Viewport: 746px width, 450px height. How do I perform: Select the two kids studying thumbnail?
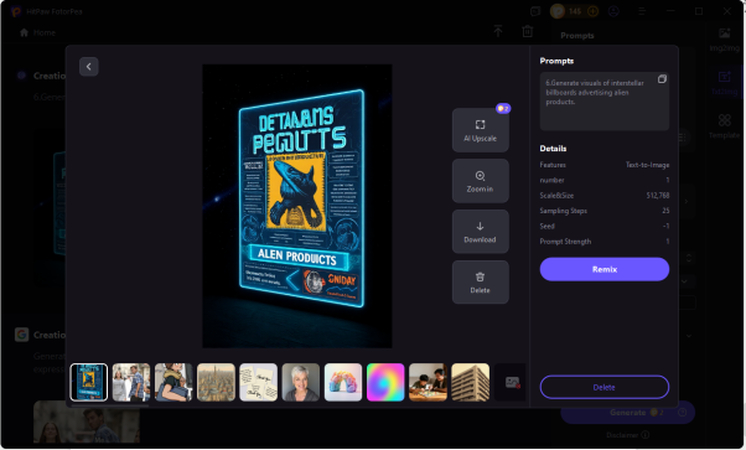pyautogui.click(x=428, y=382)
